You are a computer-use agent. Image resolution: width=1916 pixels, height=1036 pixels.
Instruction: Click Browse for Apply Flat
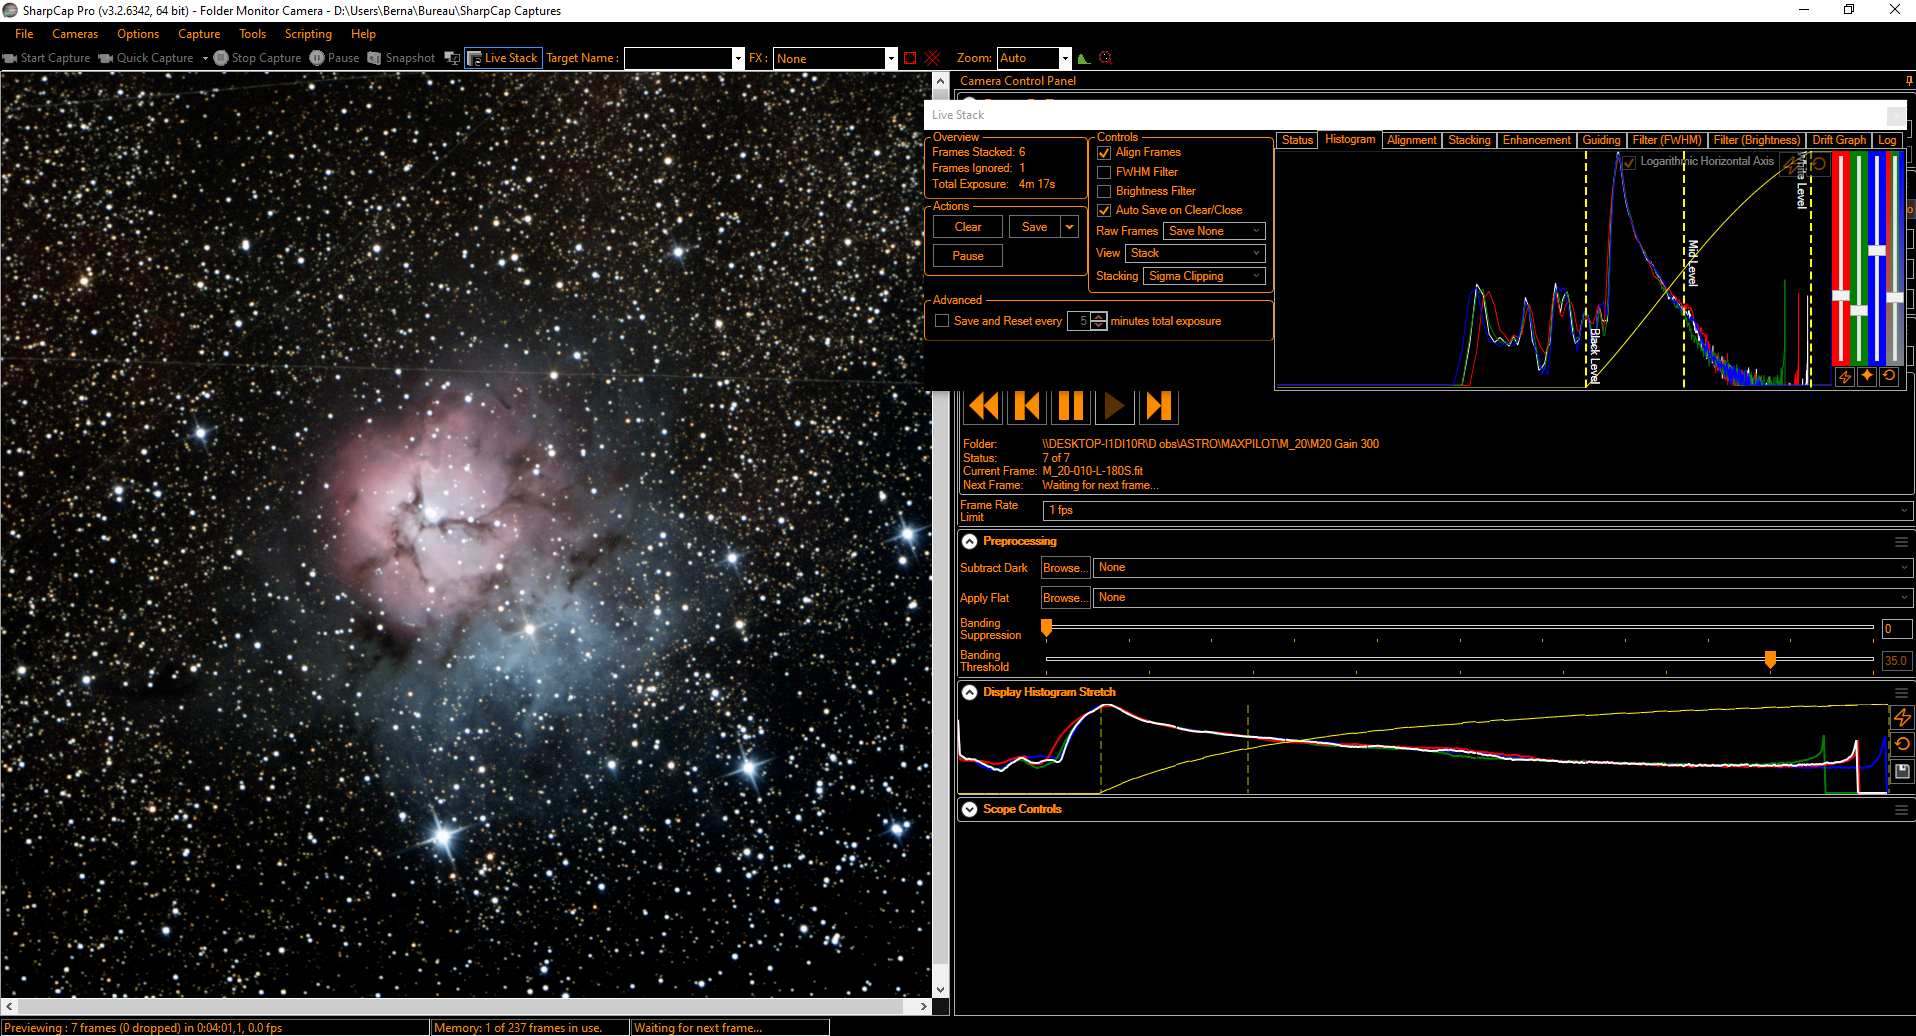(x=1065, y=598)
